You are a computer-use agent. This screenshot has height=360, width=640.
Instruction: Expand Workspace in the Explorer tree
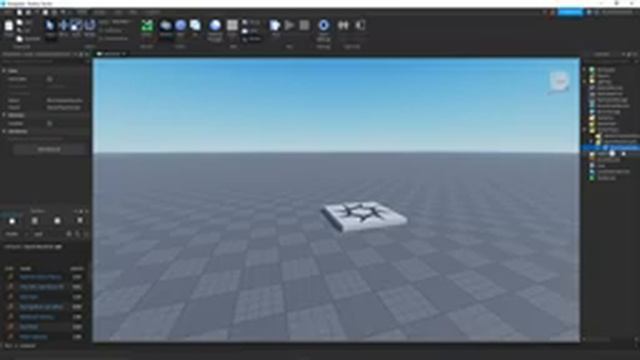point(585,70)
